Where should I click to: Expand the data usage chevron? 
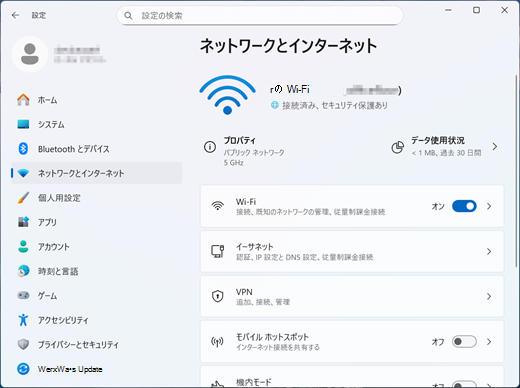(495, 147)
